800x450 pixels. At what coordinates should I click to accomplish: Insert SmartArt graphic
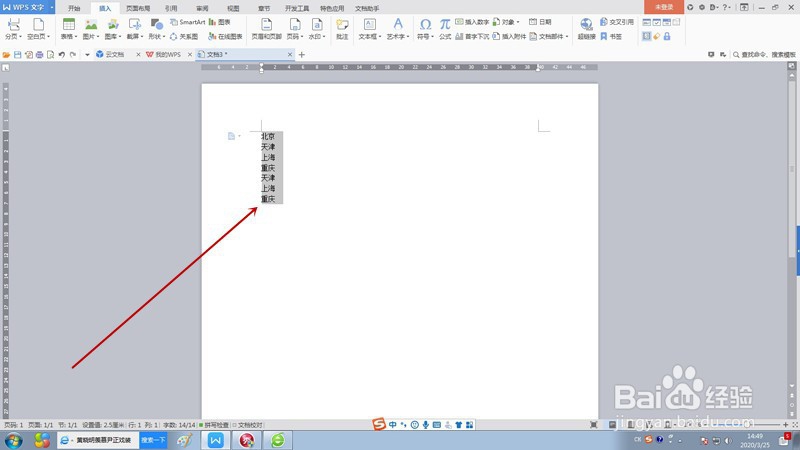click(187, 22)
